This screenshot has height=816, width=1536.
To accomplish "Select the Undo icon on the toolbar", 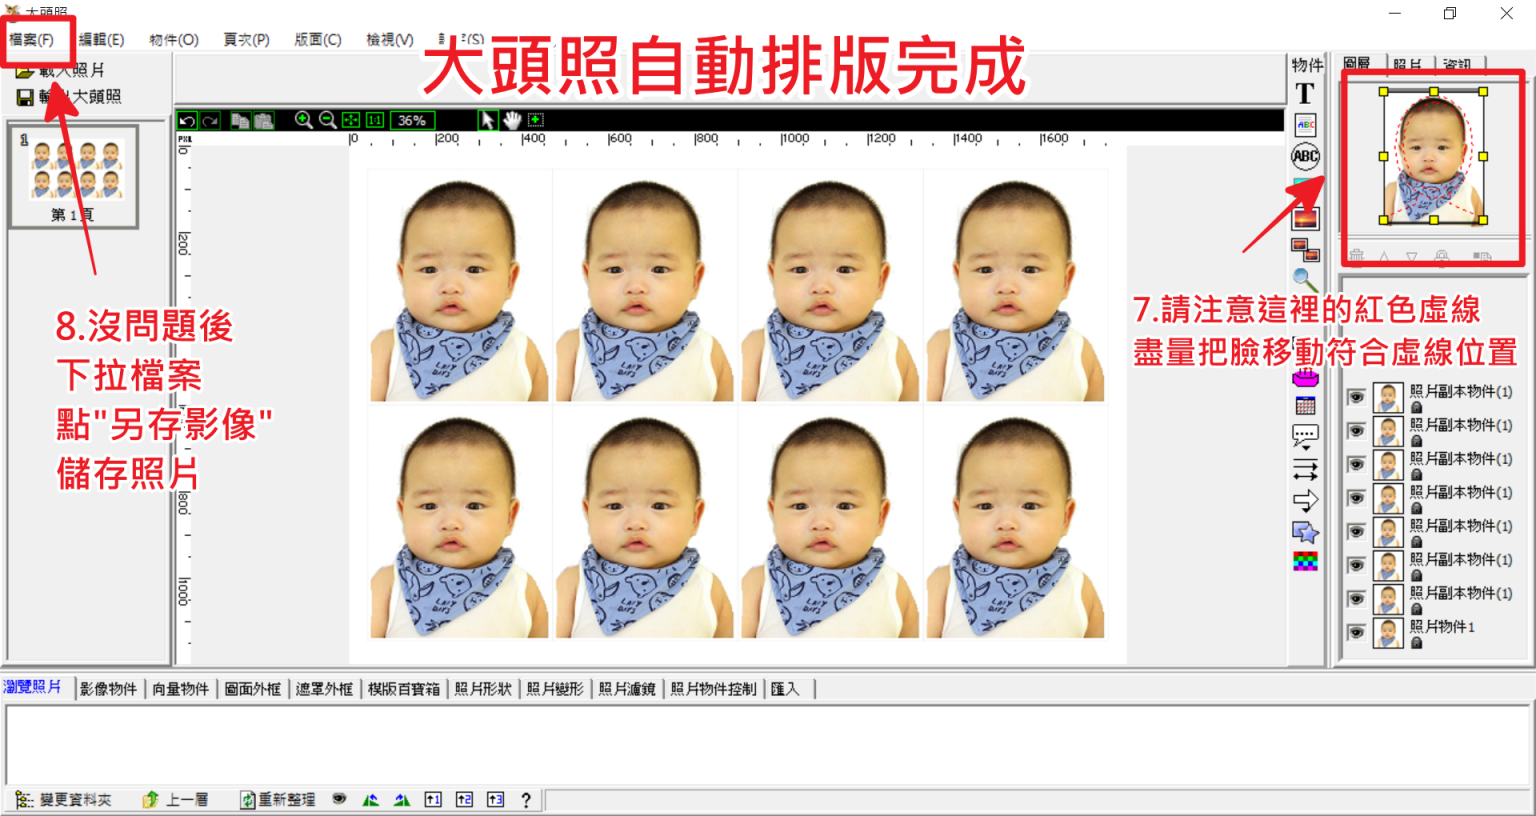I will click(x=188, y=120).
